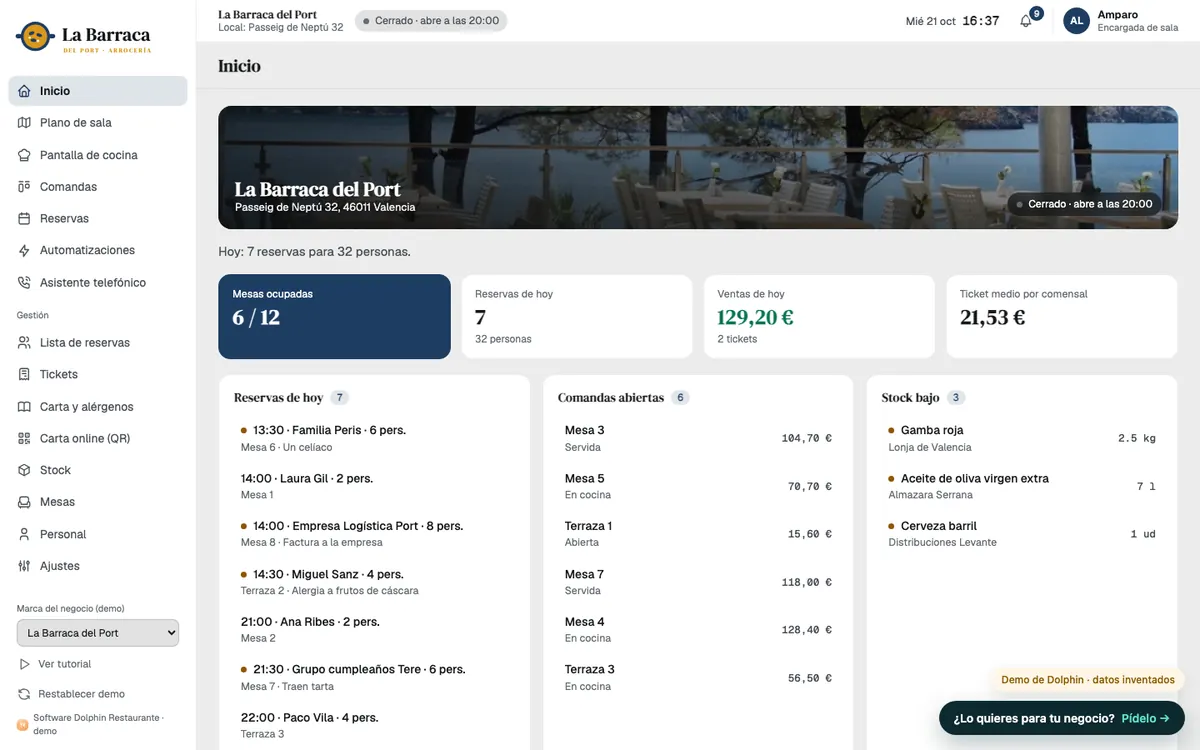
Task: Click the calendar icon for Reservas
Action: click(24, 219)
